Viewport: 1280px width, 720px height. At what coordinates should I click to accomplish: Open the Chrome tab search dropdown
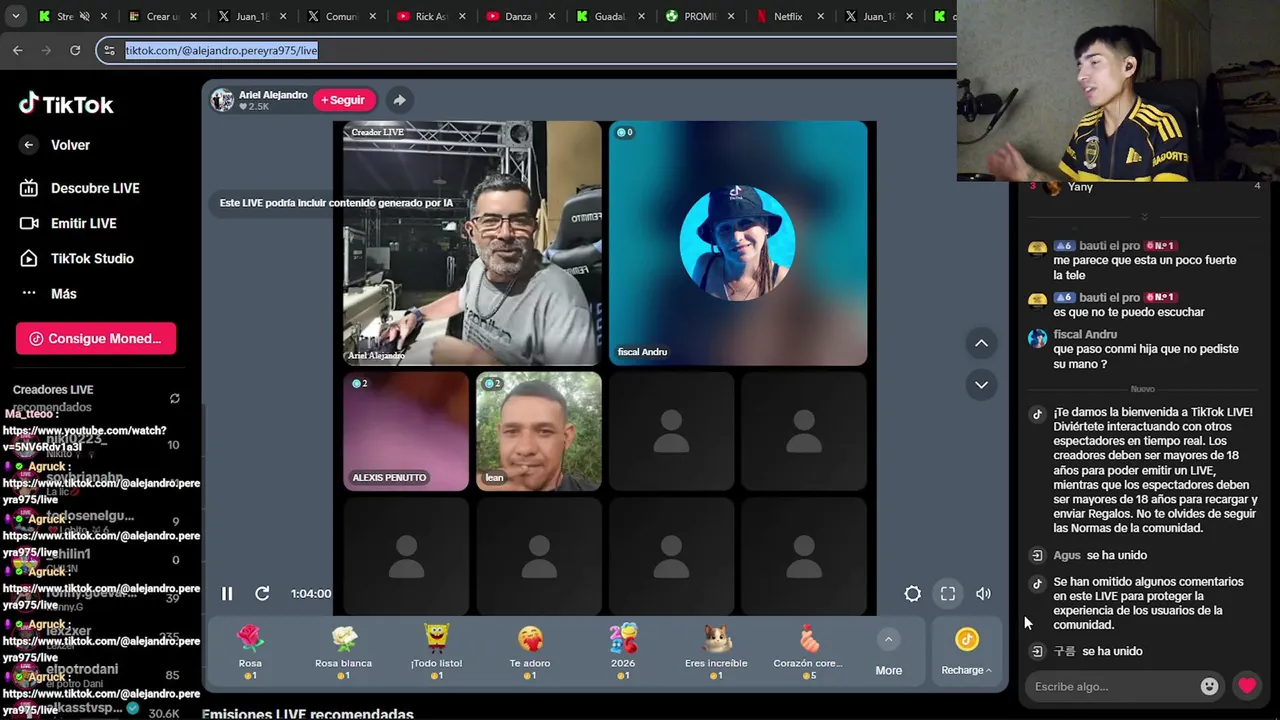coord(15,16)
